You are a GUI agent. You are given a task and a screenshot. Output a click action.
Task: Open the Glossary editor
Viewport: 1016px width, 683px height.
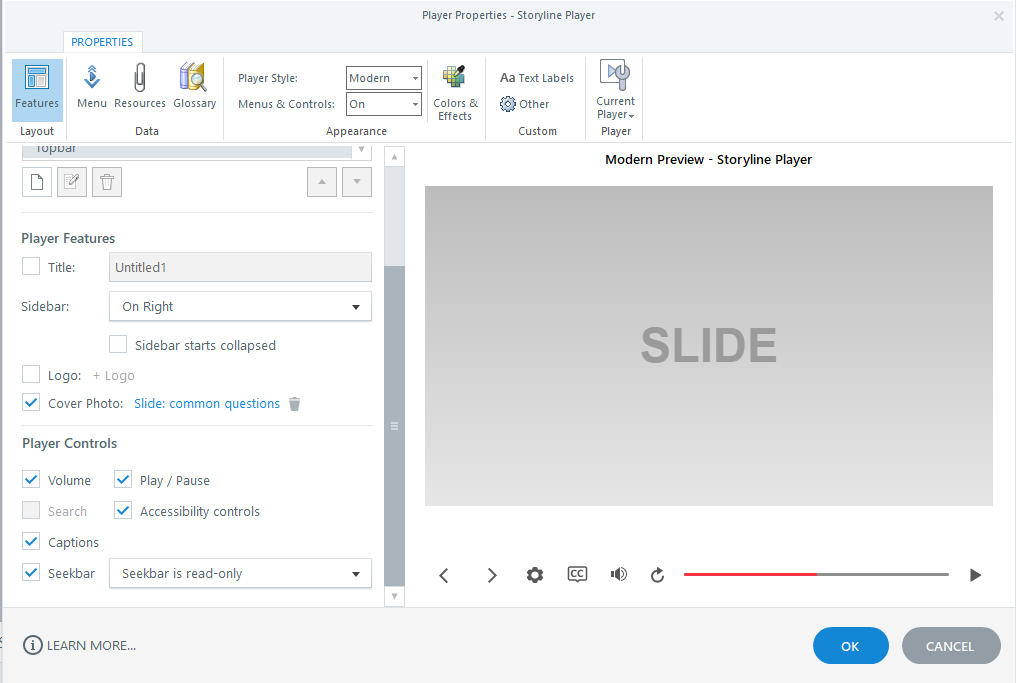[194, 87]
